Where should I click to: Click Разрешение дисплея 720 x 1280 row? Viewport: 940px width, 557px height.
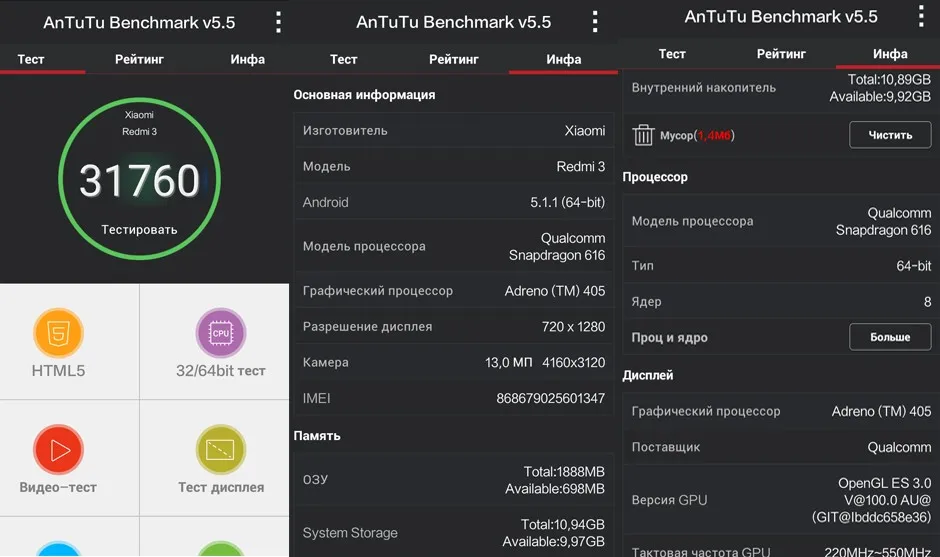(454, 327)
